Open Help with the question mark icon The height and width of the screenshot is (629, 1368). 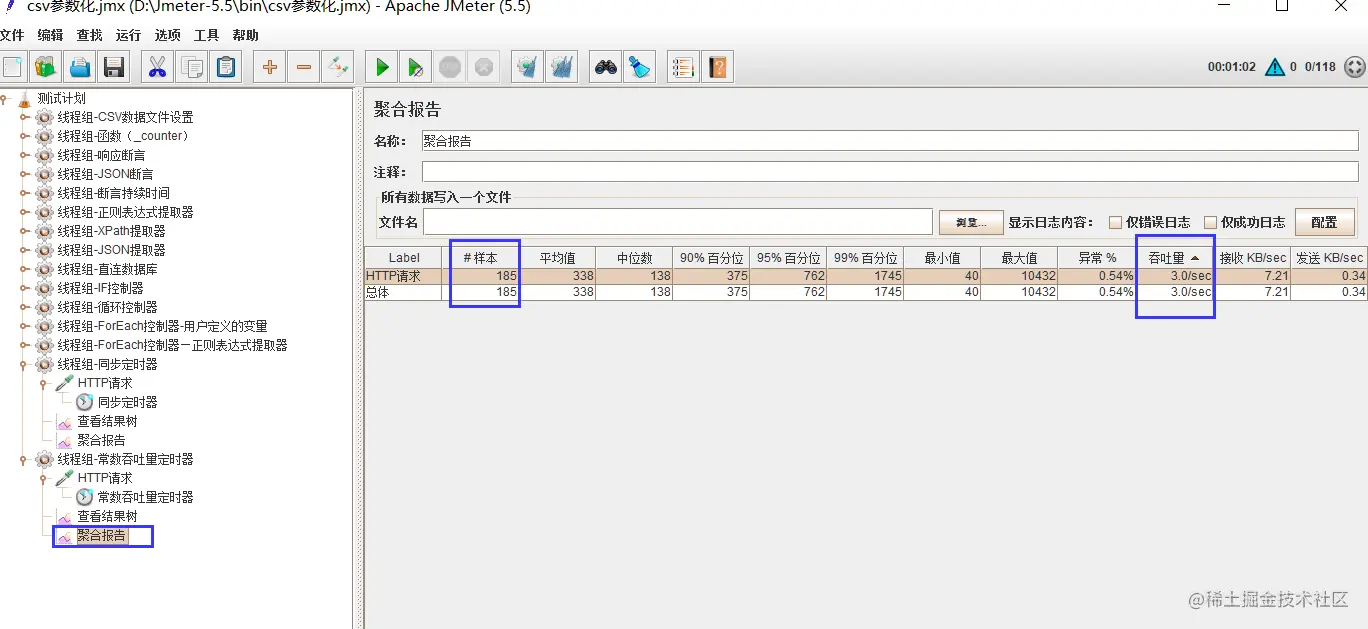(717, 67)
